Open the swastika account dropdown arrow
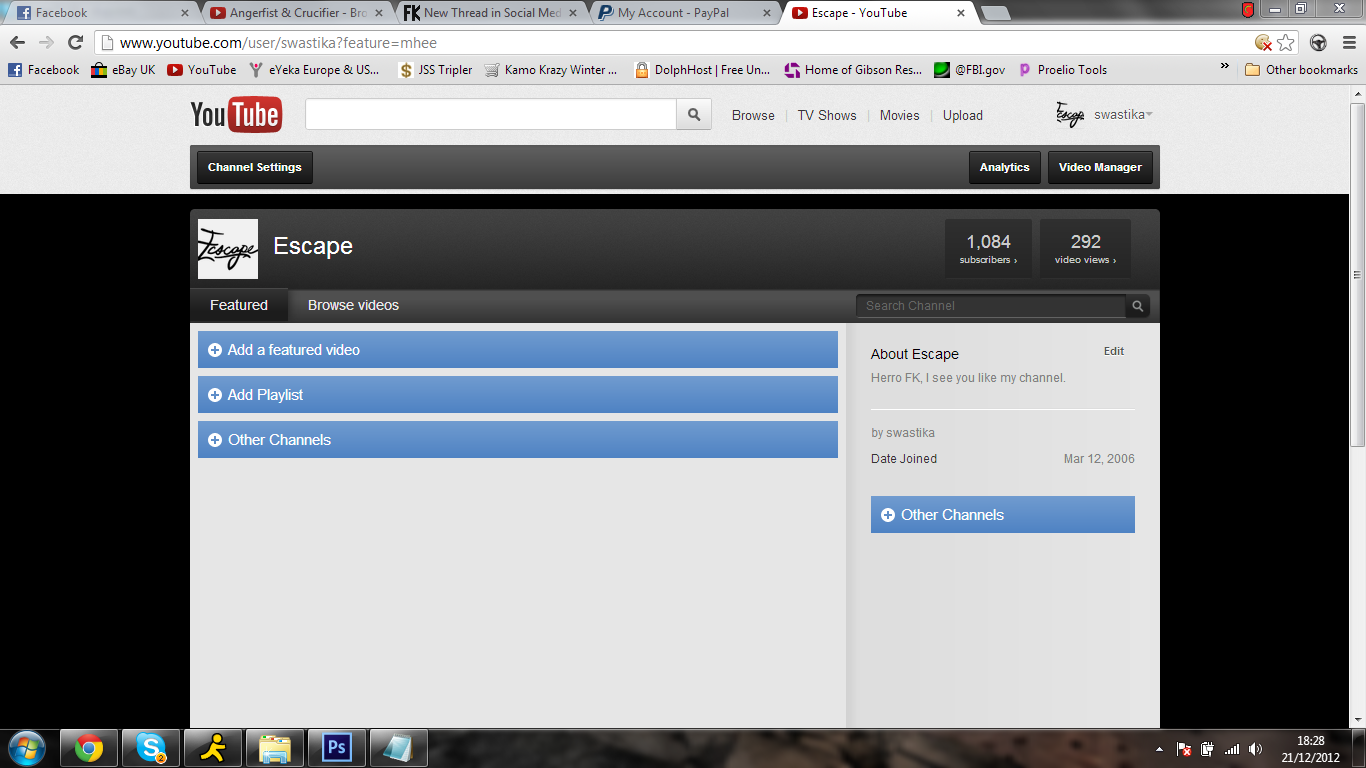1366x768 pixels. point(1150,115)
